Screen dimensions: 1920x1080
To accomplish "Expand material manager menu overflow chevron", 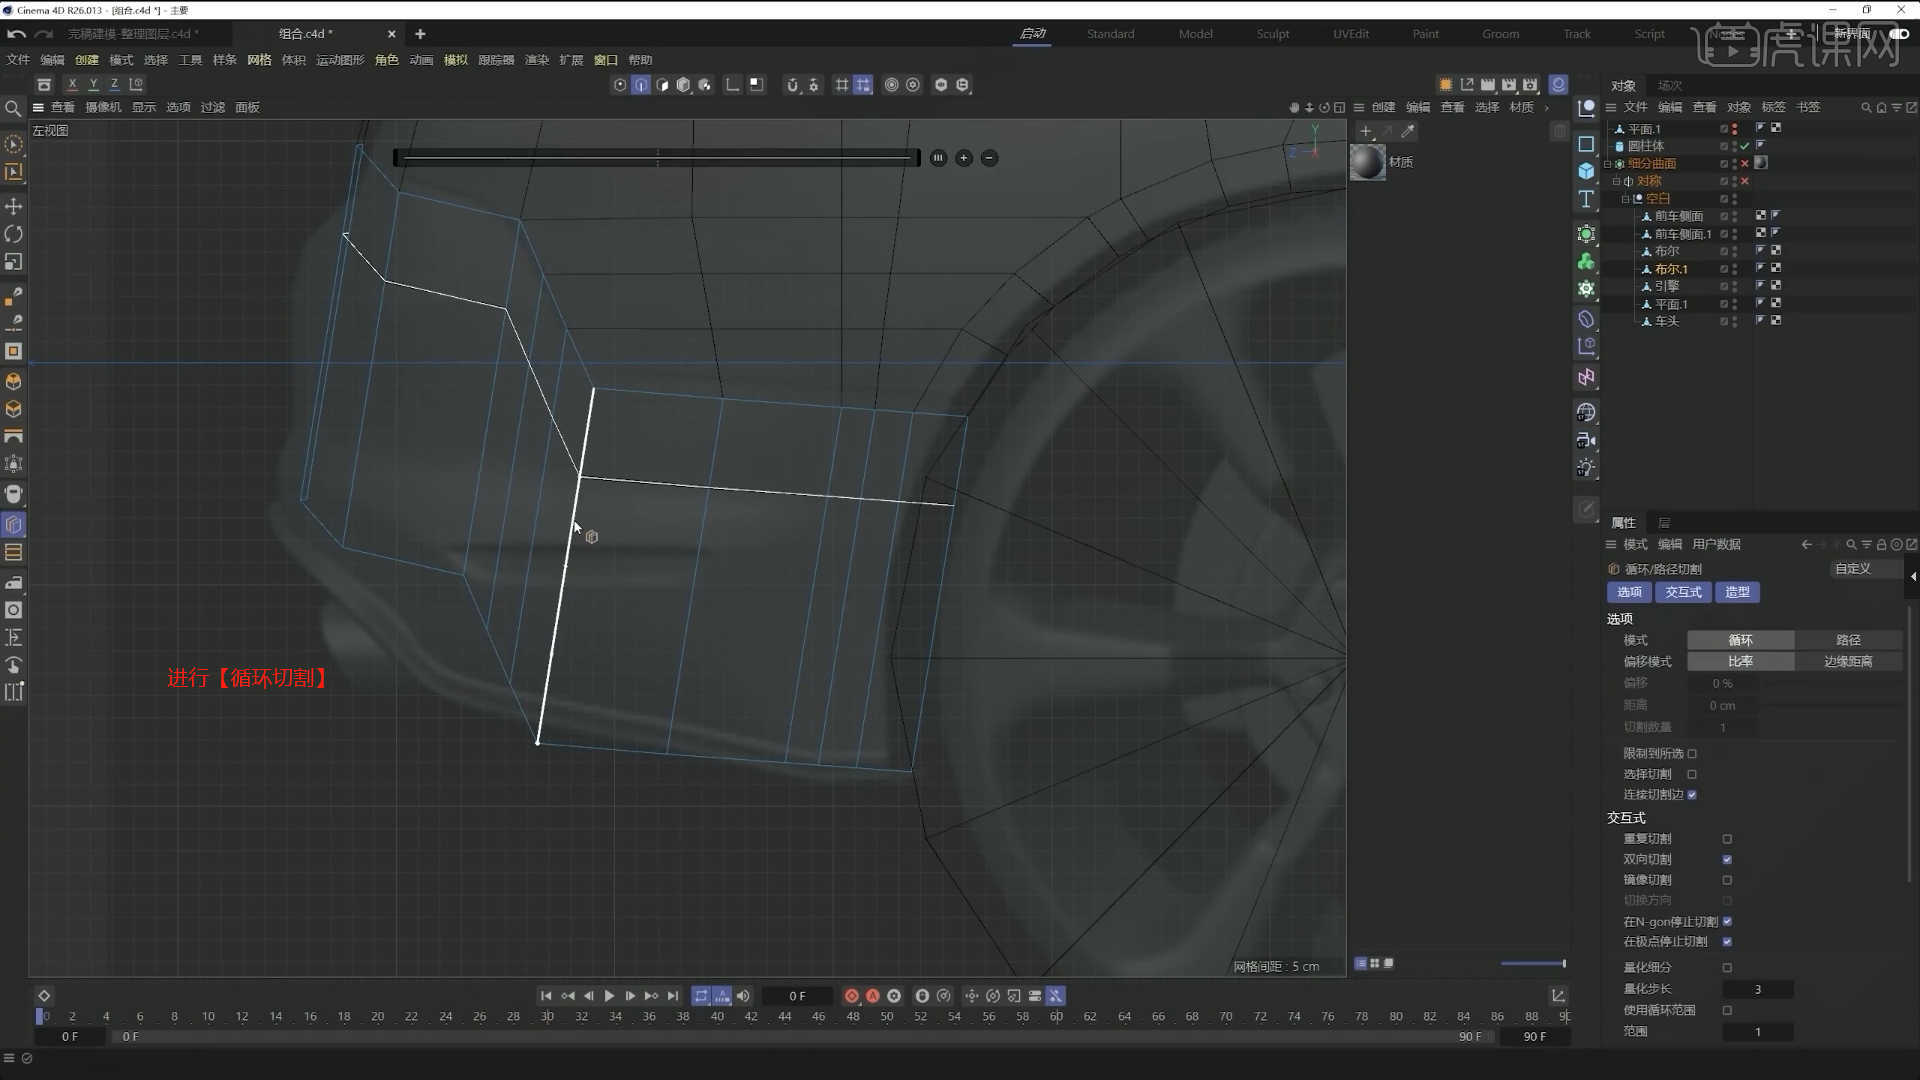I will 1547,108.
